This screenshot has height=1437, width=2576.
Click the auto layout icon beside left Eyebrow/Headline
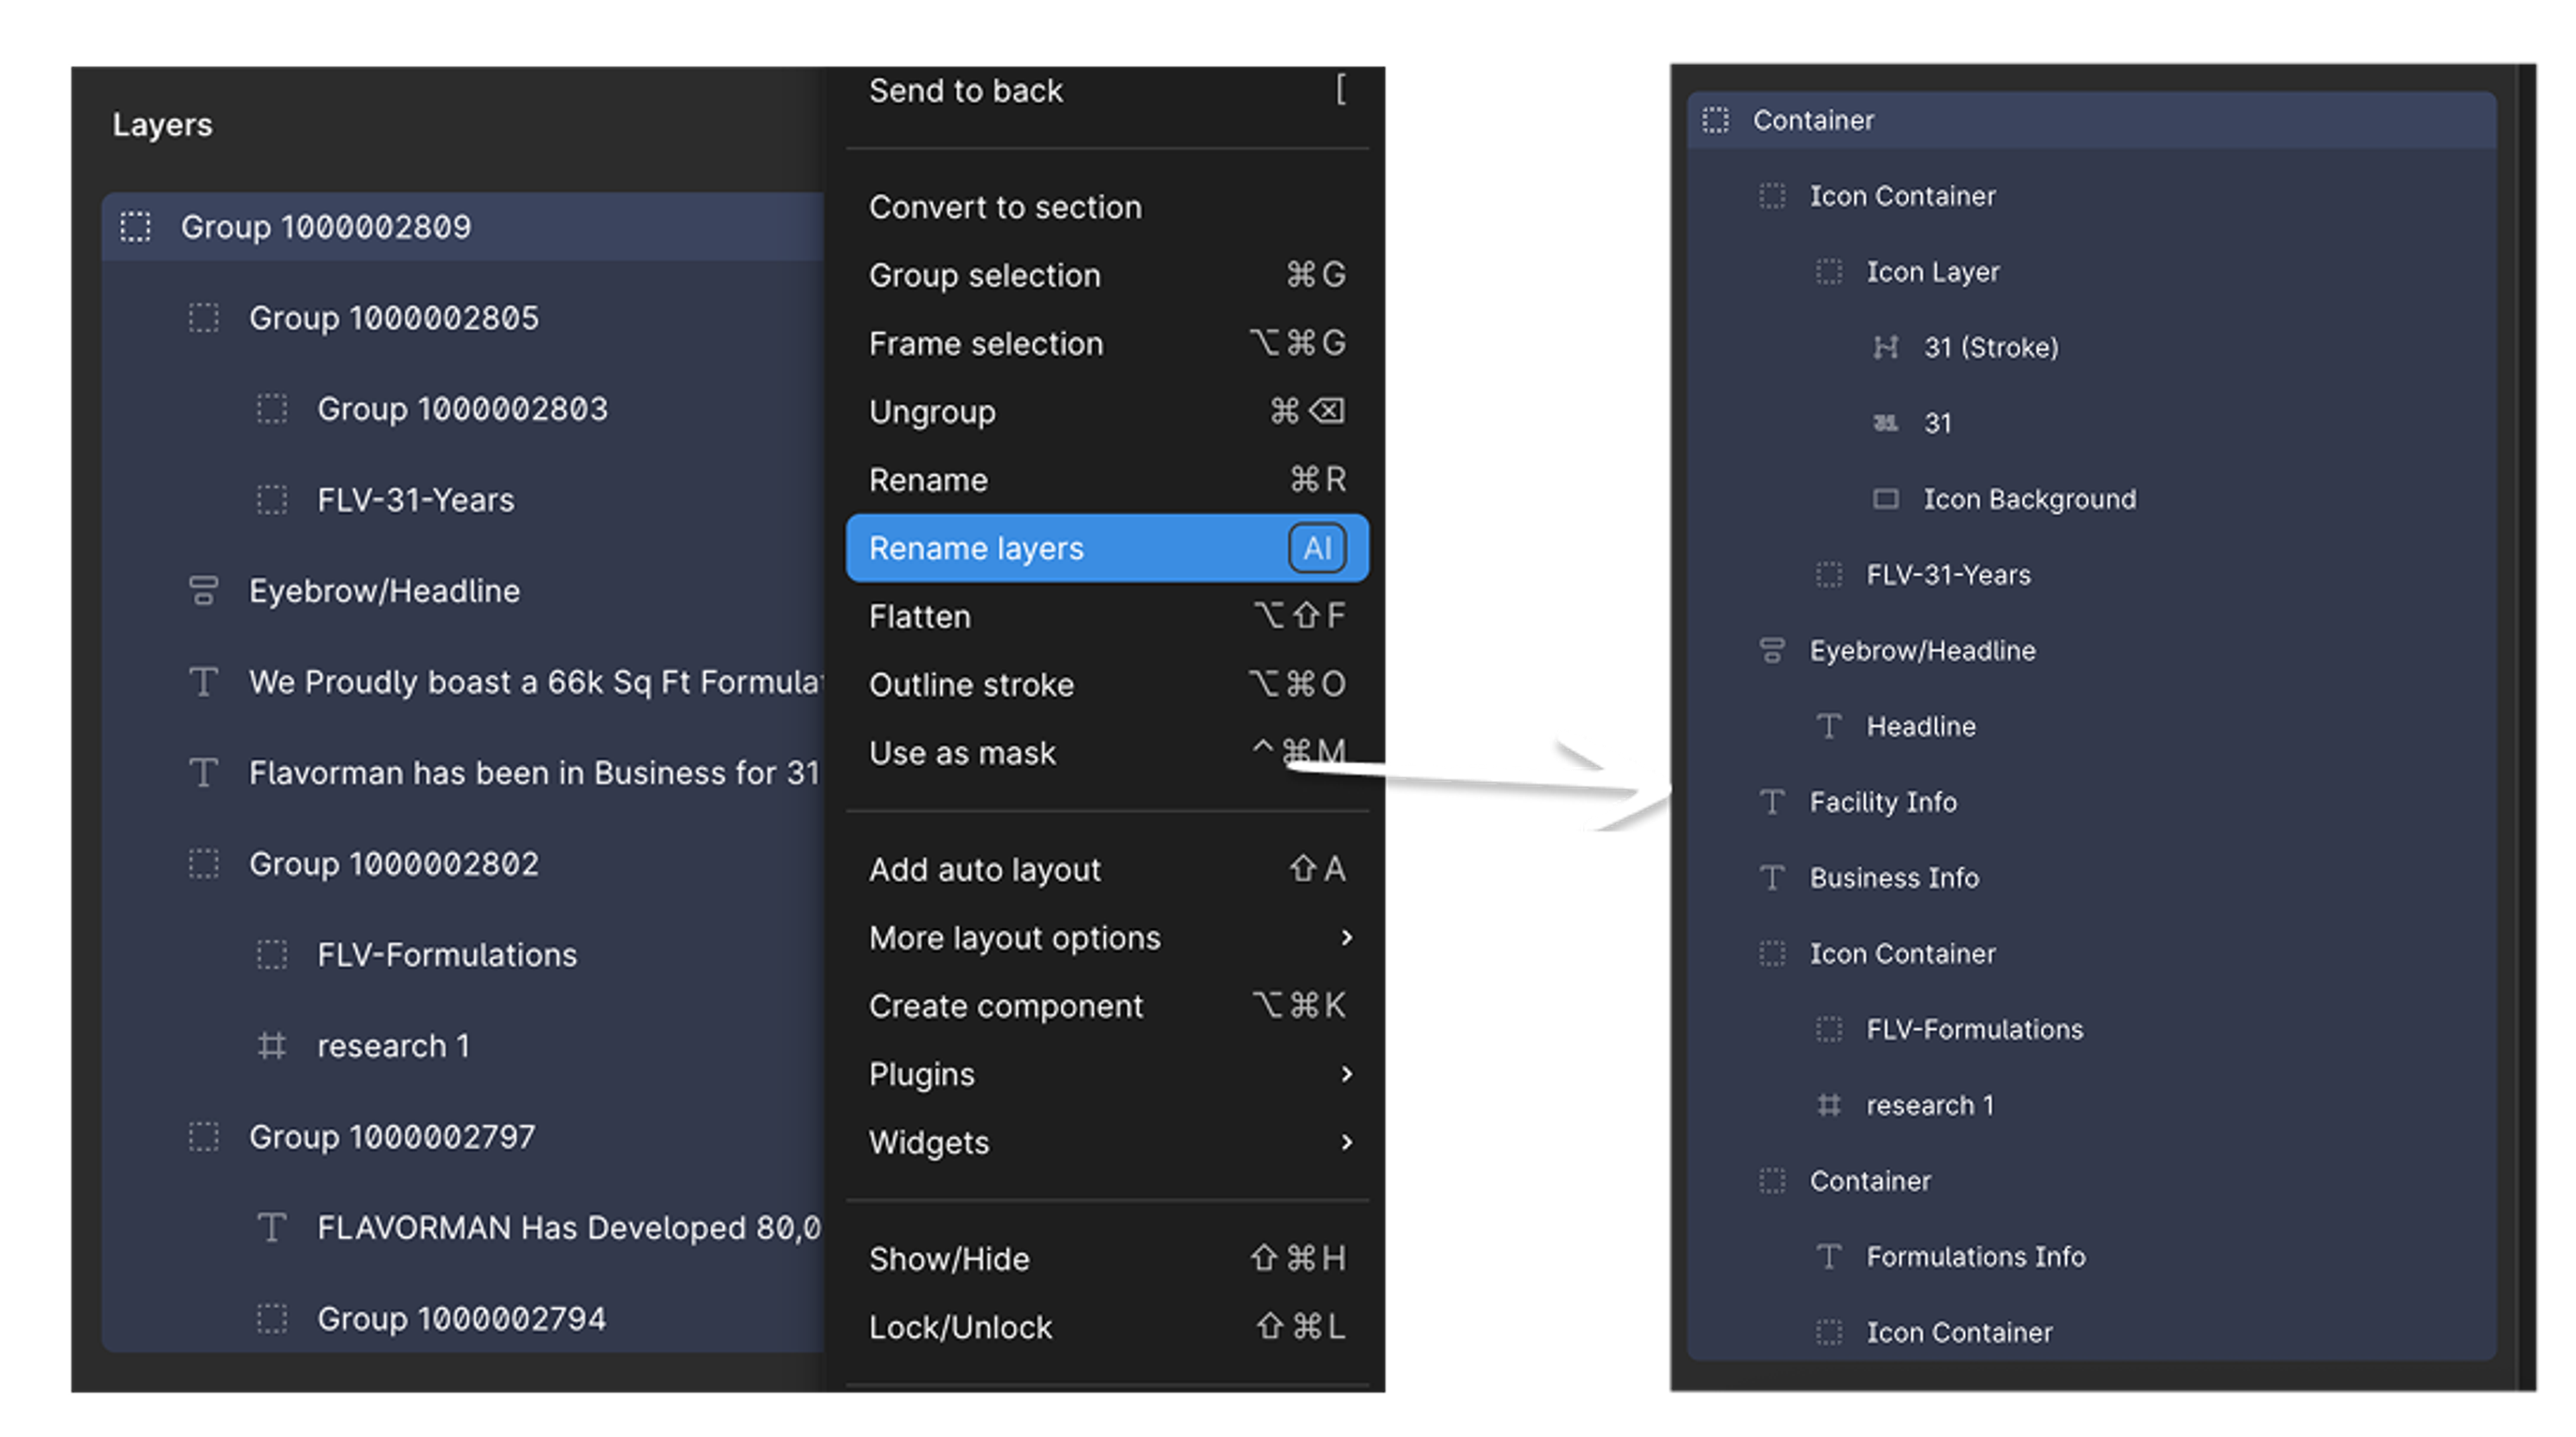203,591
